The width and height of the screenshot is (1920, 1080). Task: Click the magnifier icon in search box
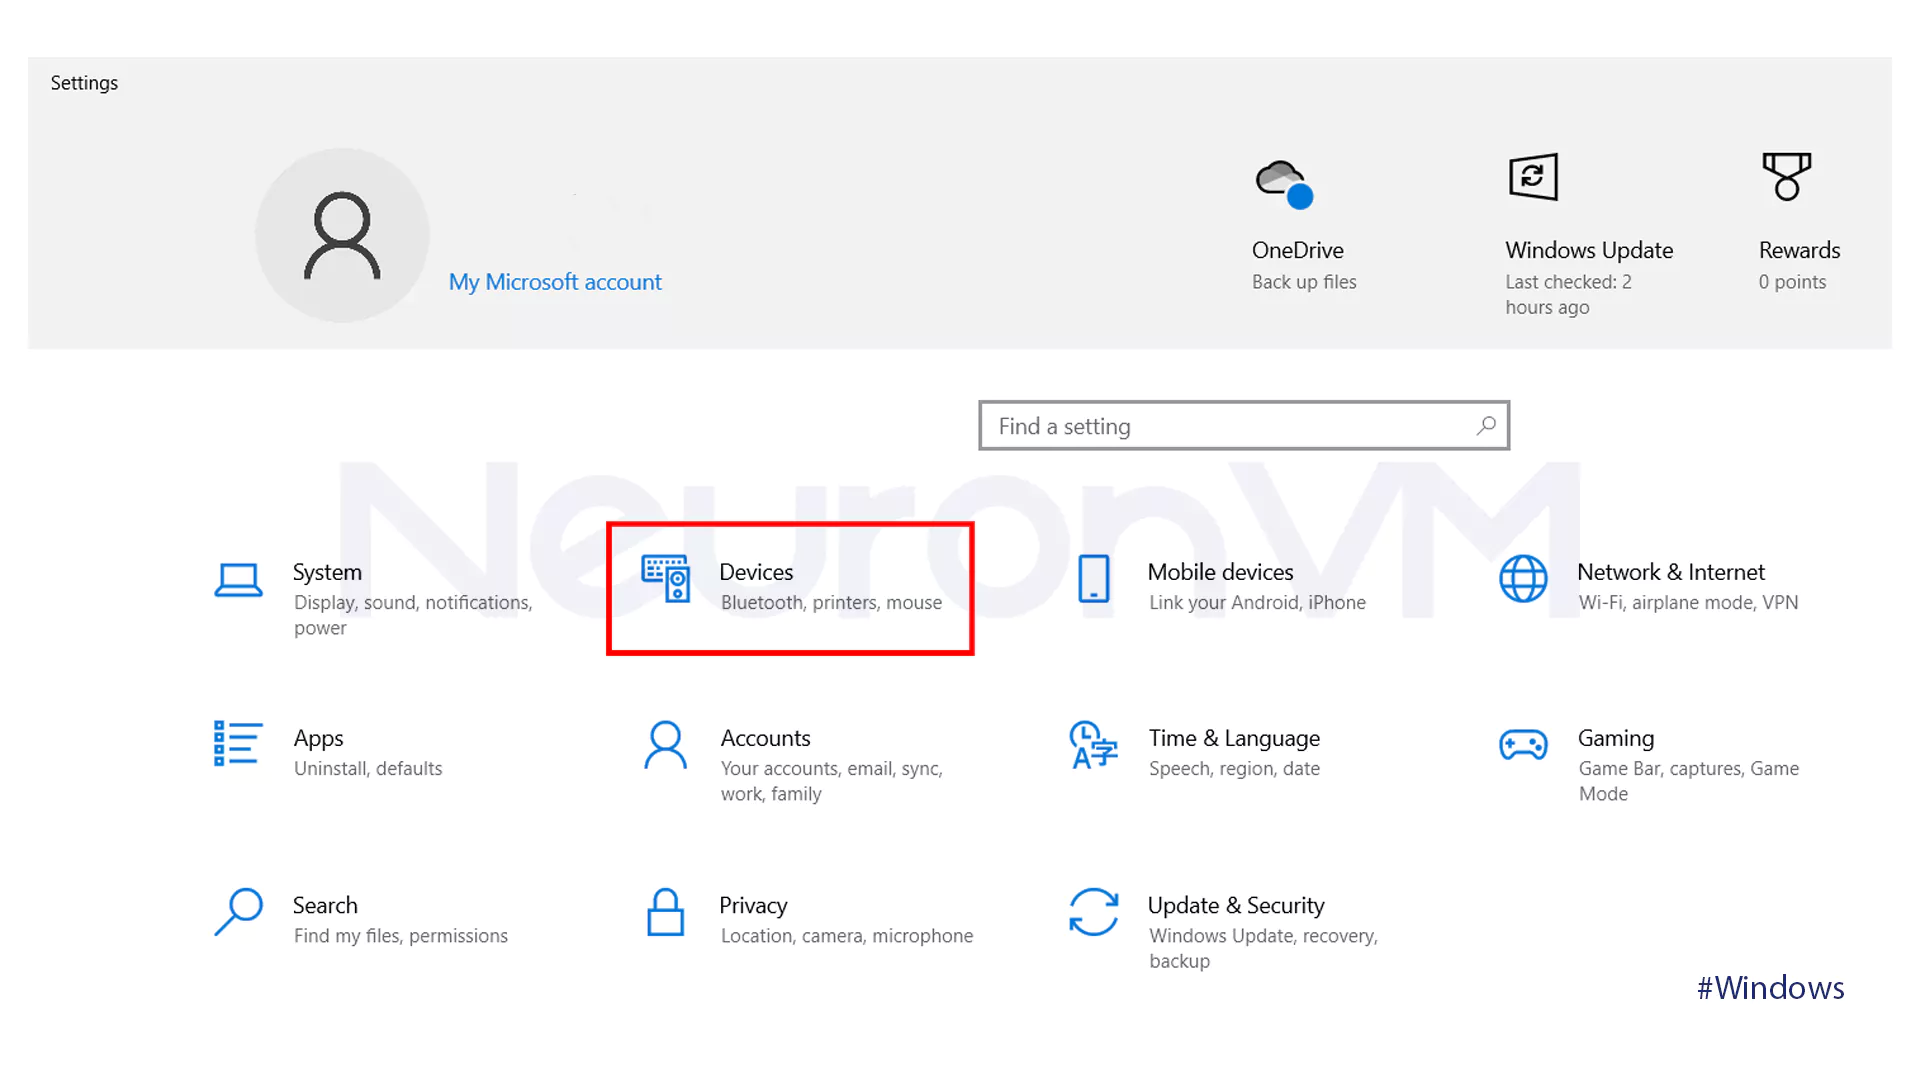point(1486,426)
